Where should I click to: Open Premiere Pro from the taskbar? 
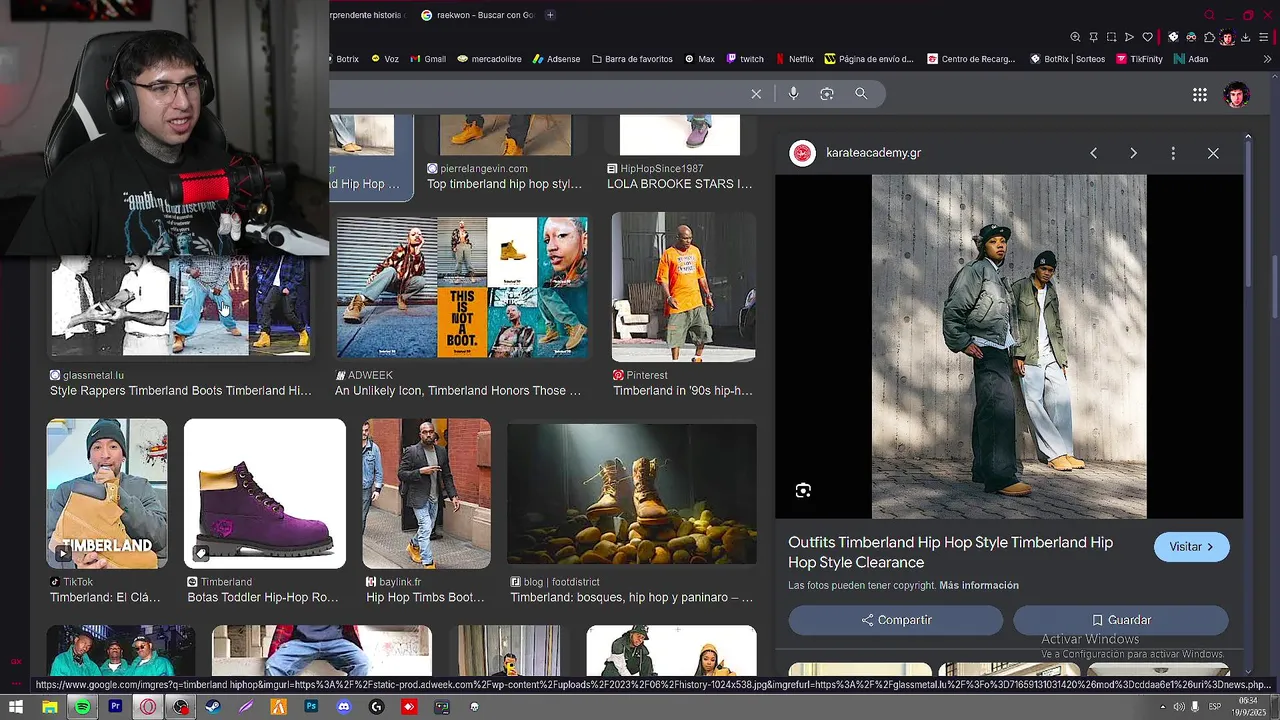click(x=115, y=707)
